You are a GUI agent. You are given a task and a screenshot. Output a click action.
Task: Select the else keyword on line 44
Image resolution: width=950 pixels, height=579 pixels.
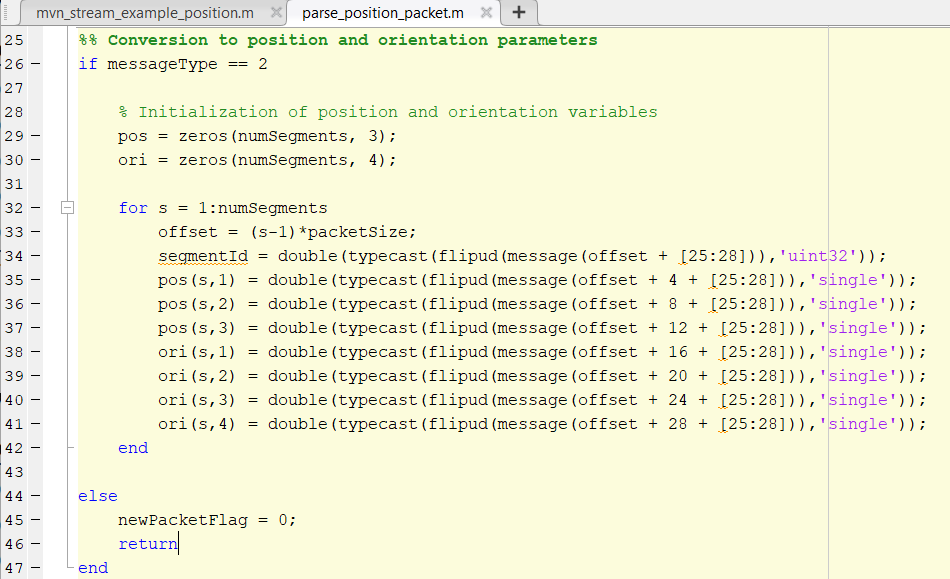click(x=97, y=495)
